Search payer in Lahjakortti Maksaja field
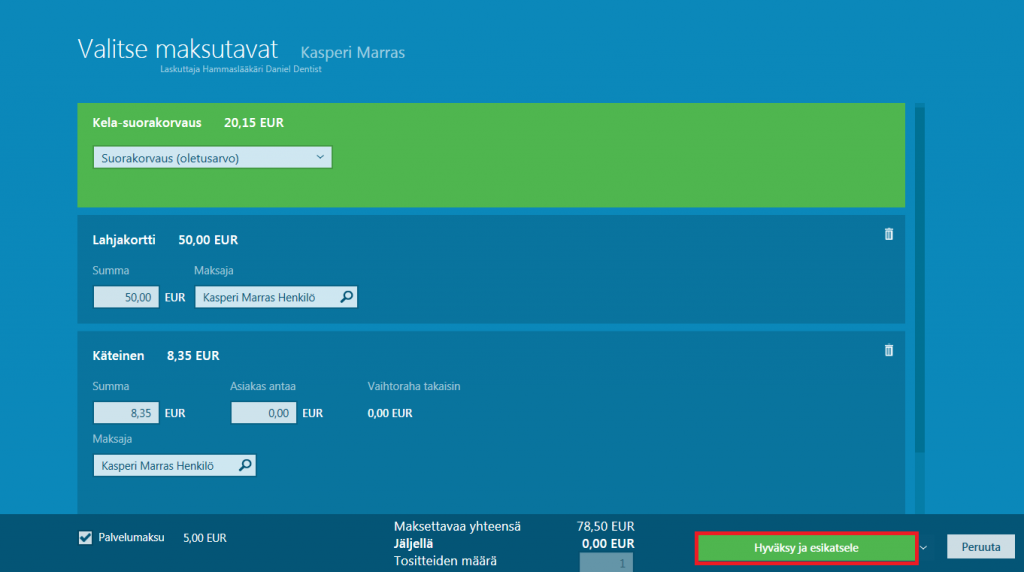The image size is (1024, 572). click(x=347, y=297)
